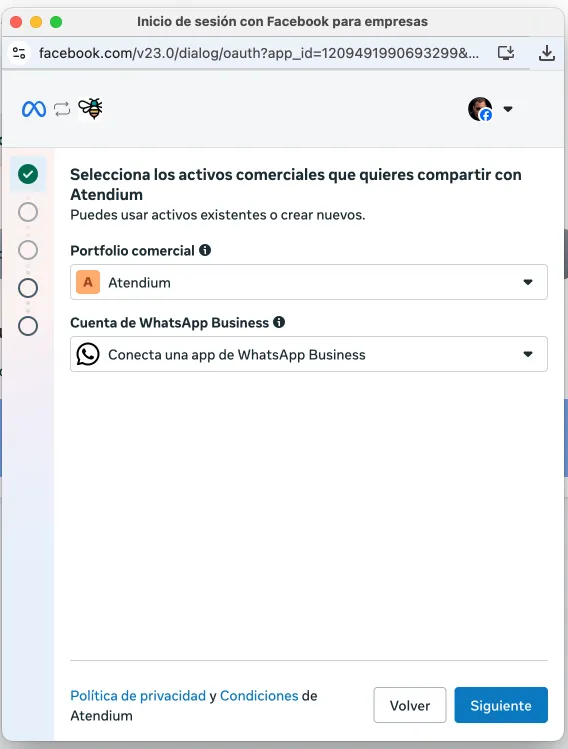This screenshot has height=749, width=568.
Task: Click the site settings icon in address bar
Action: [19, 53]
